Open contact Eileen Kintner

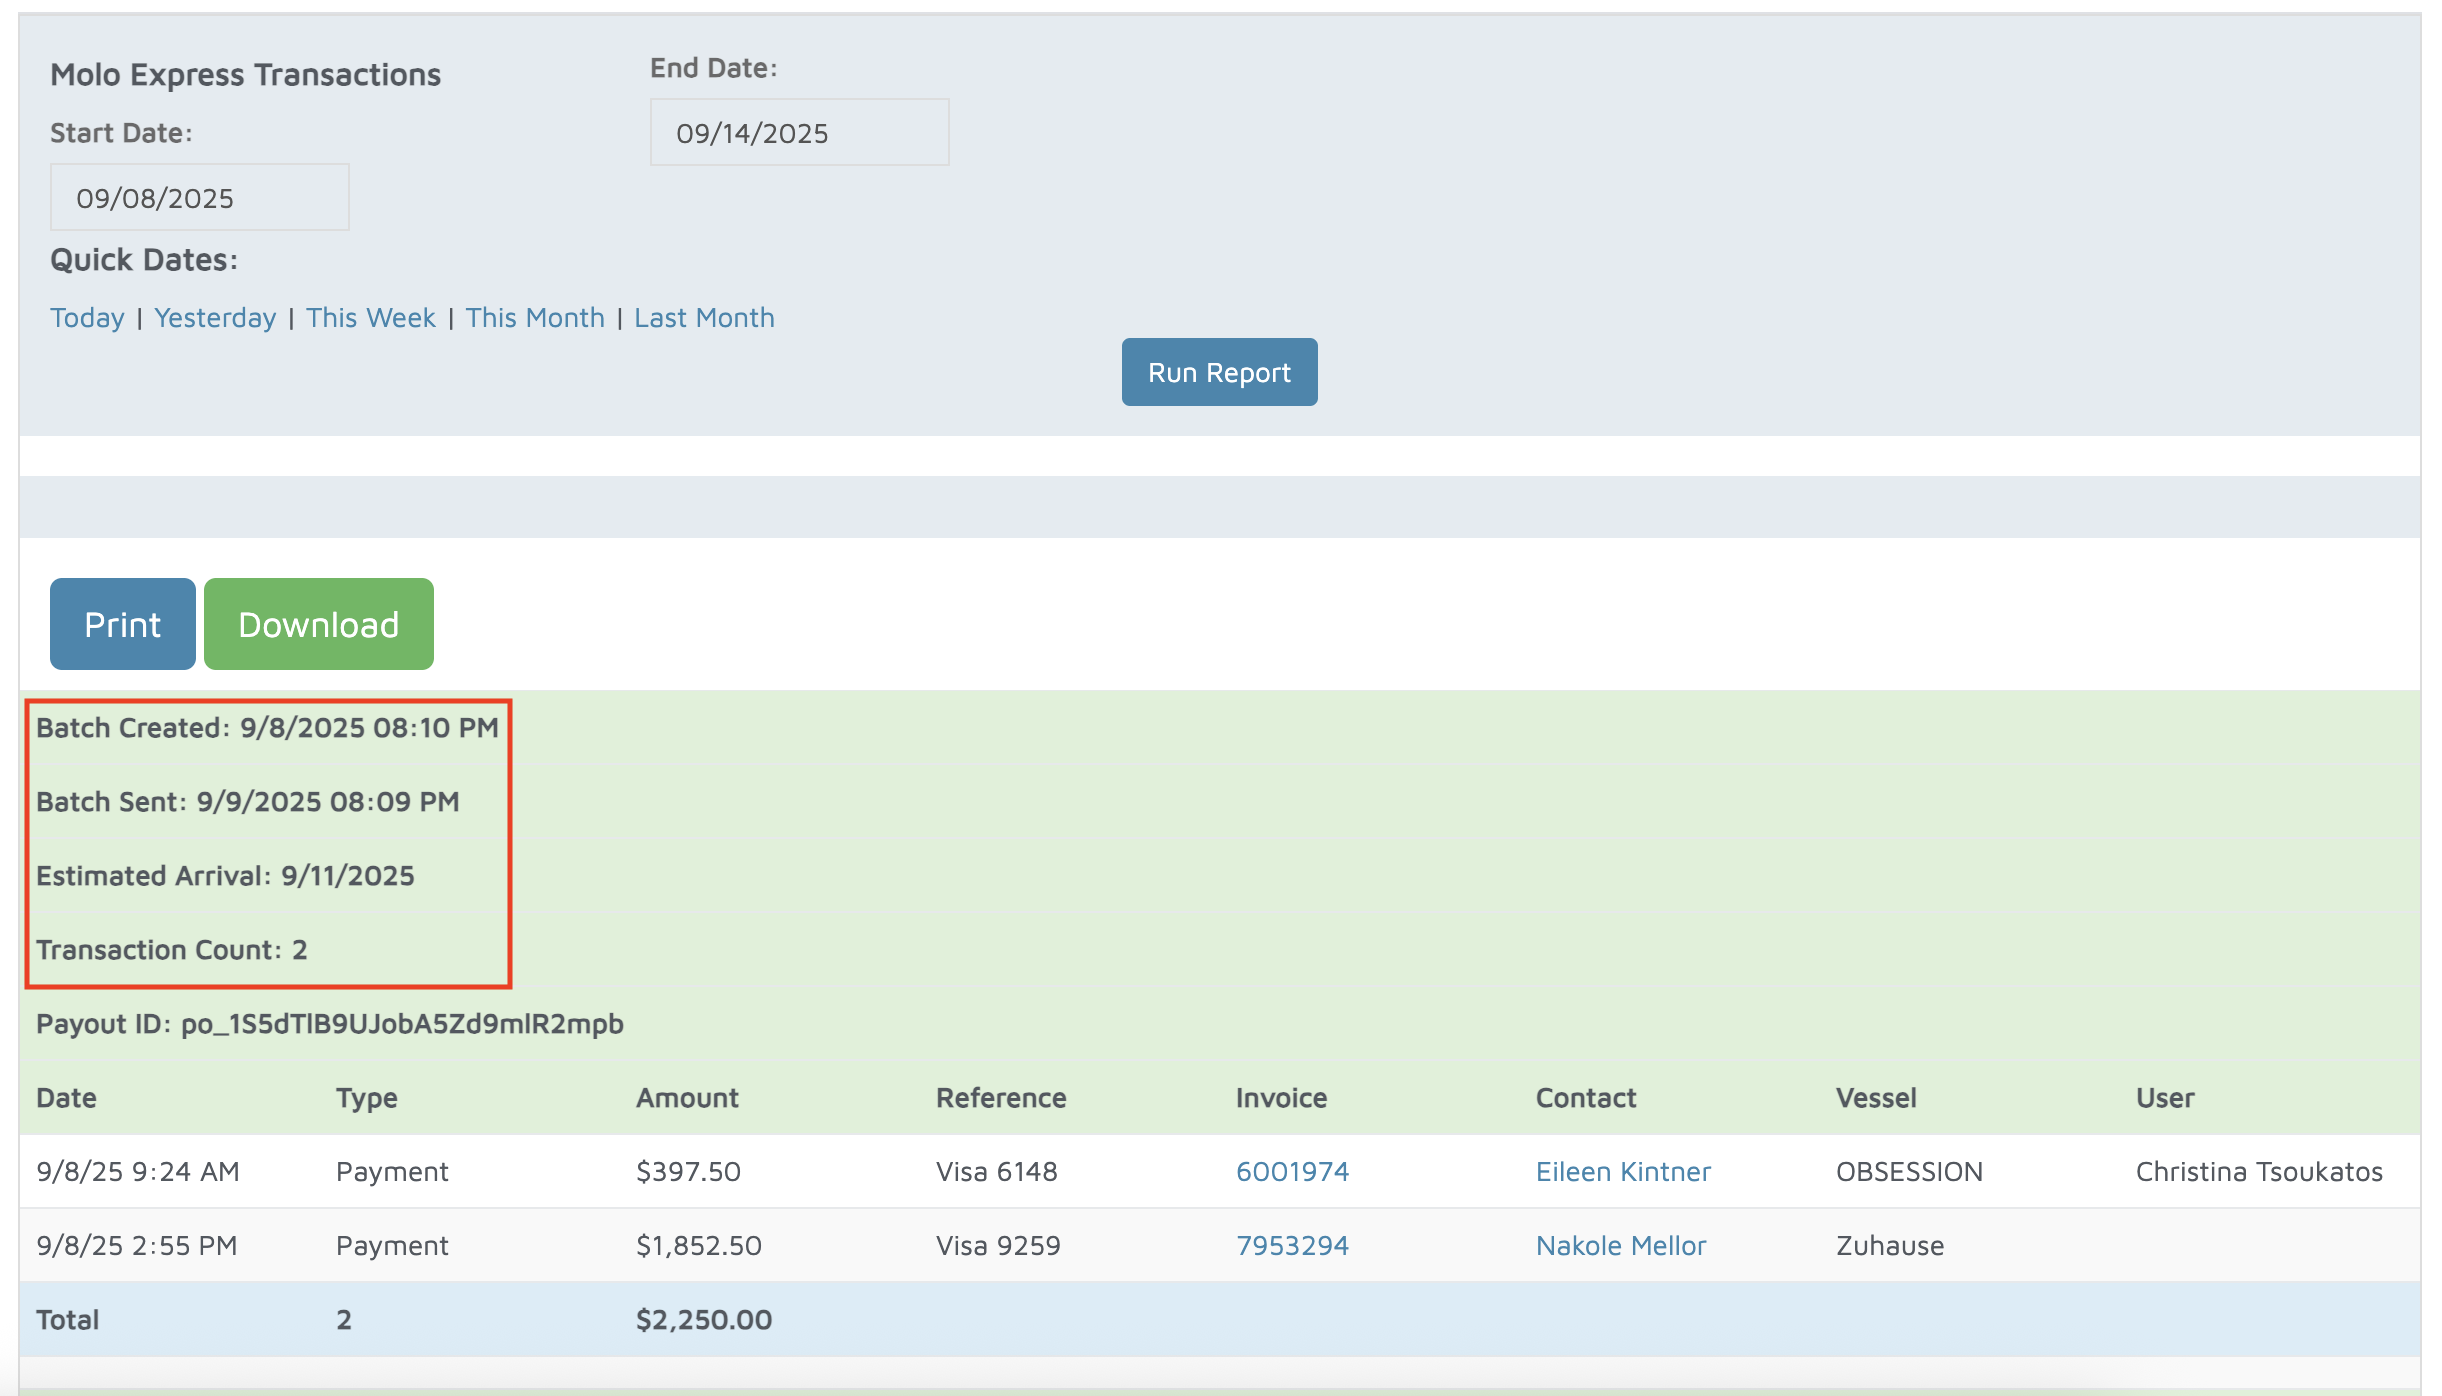[x=1623, y=1171]
